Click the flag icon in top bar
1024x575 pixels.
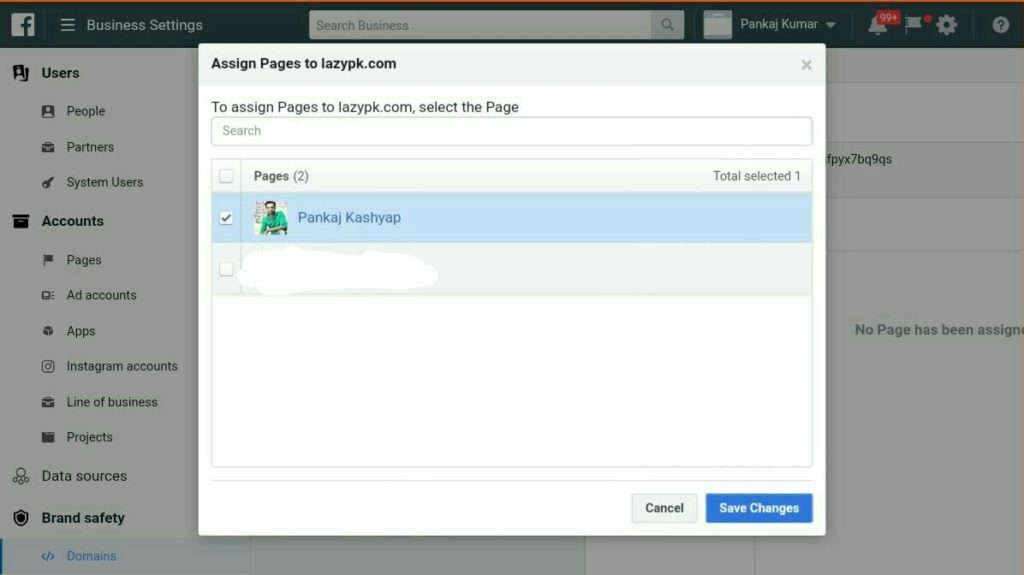click(914, 25)
